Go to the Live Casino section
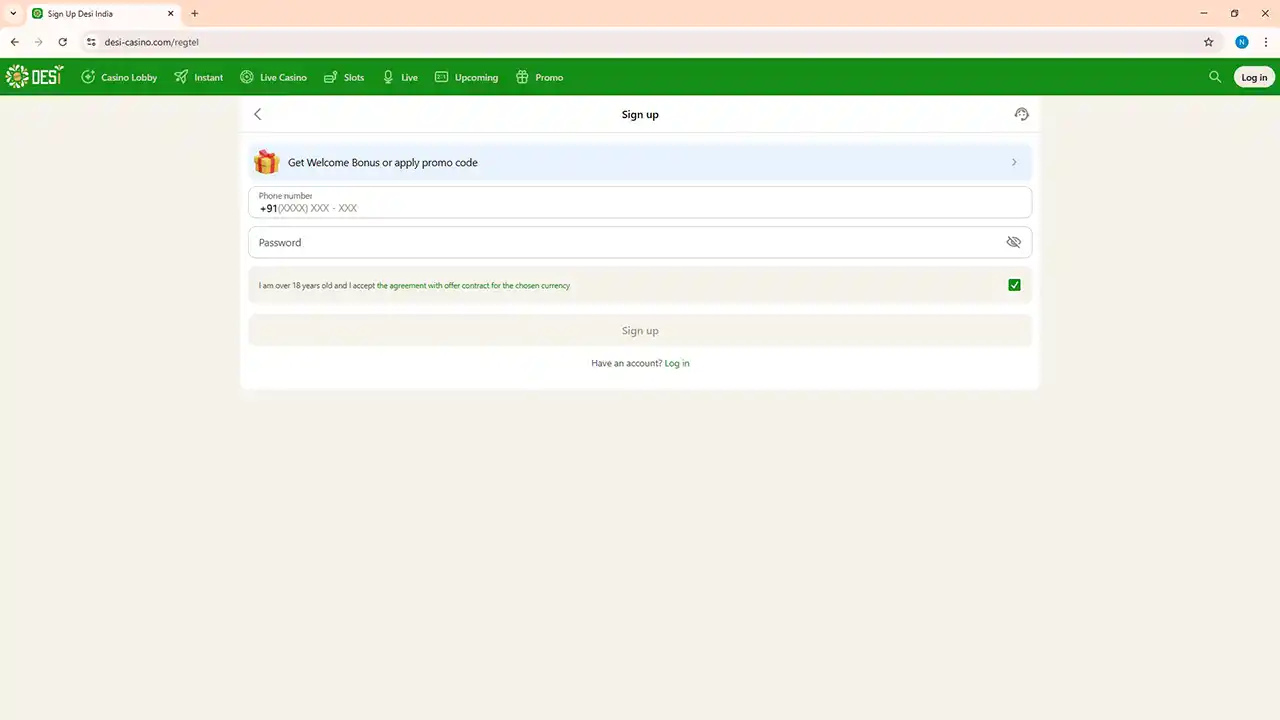The width and height of the screenshot is (1280, 720). pos(273,77)
